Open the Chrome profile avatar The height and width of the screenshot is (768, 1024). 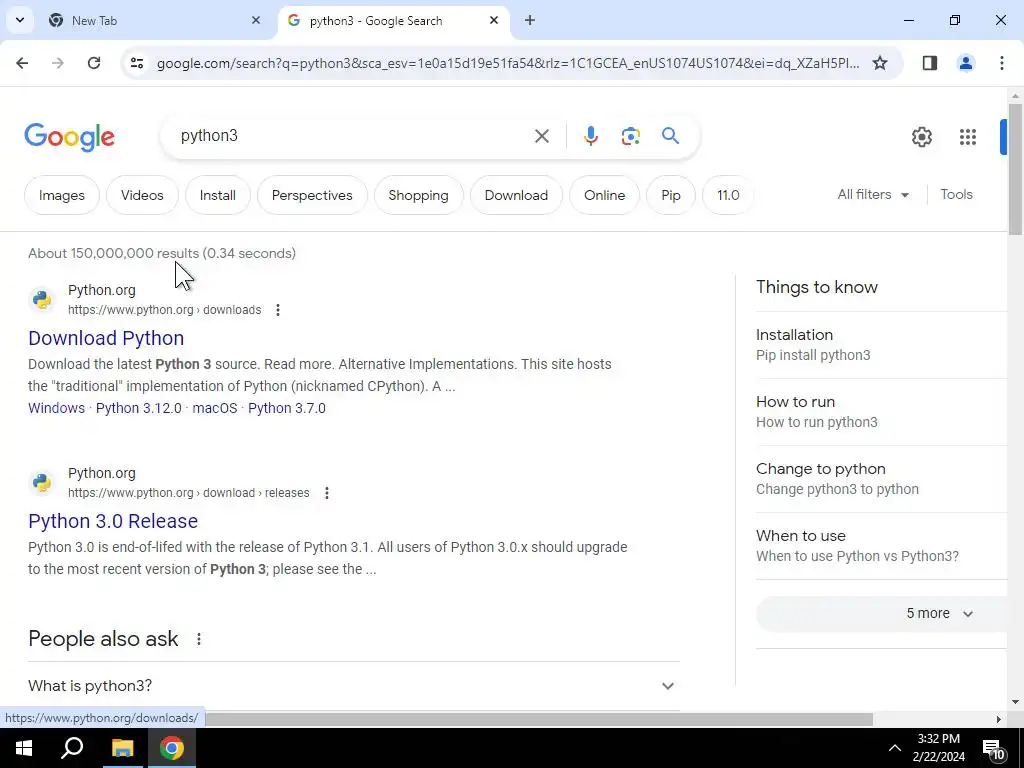pos(965,63)
